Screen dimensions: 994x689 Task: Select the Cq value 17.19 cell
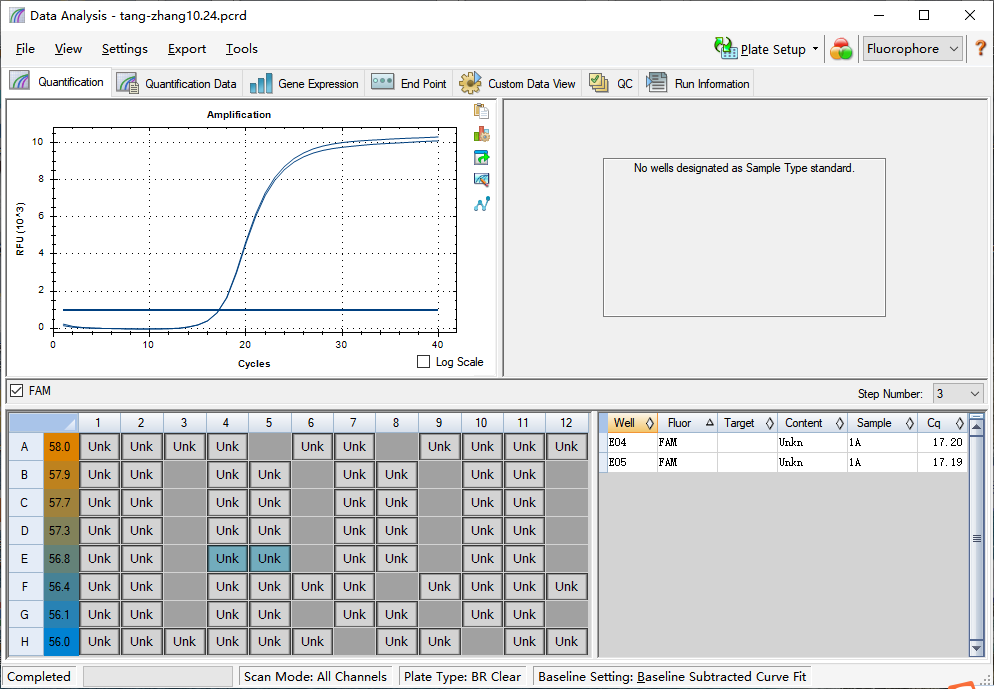point(942,462)
